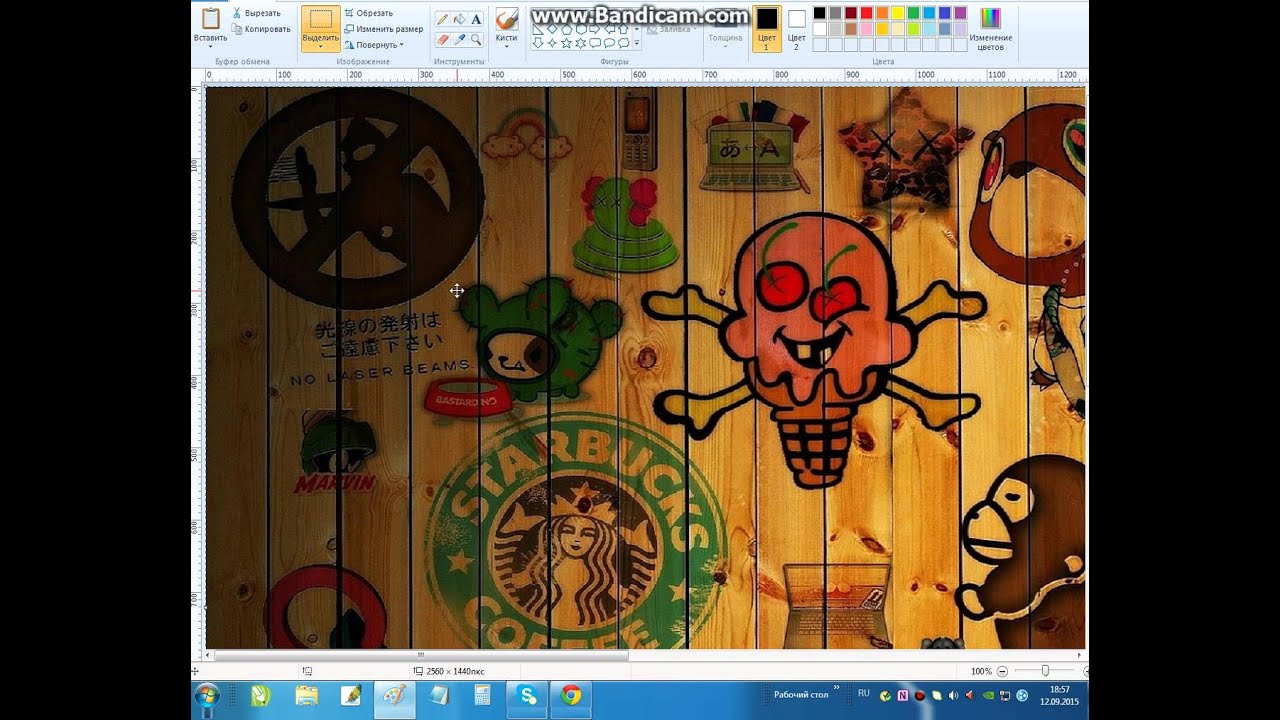The height and width of the screenshot is (720, 1280).
Task: Pick the orange palette swatch
Action: [x=882, y=13]
